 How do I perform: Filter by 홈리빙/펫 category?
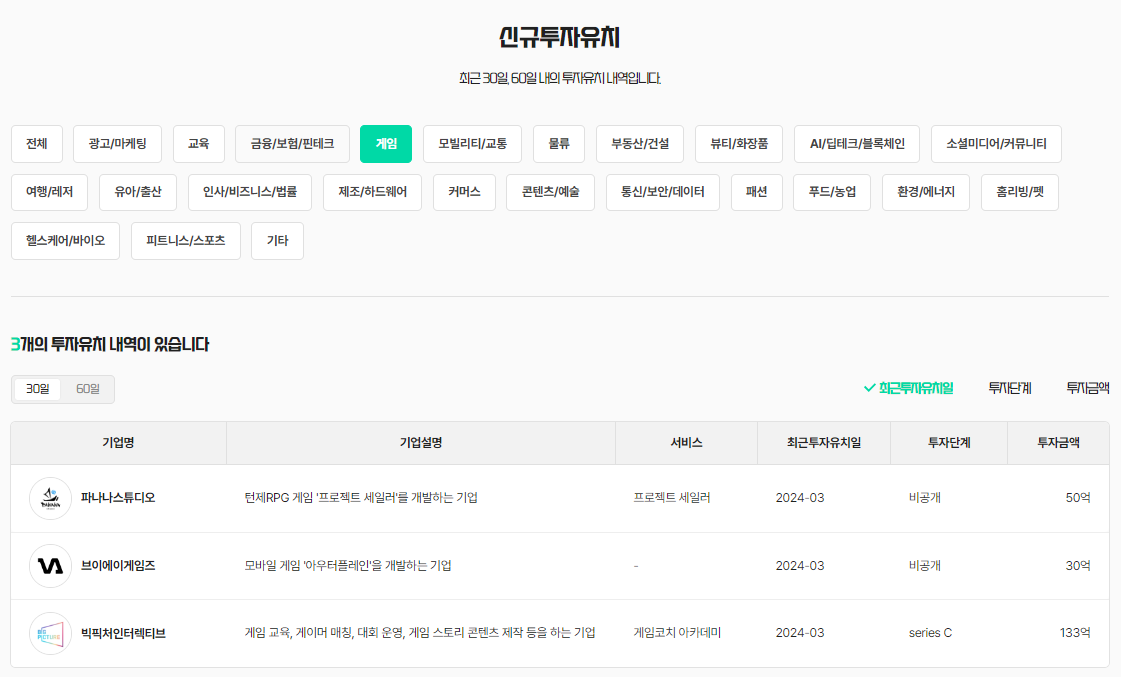(1020, 192)
